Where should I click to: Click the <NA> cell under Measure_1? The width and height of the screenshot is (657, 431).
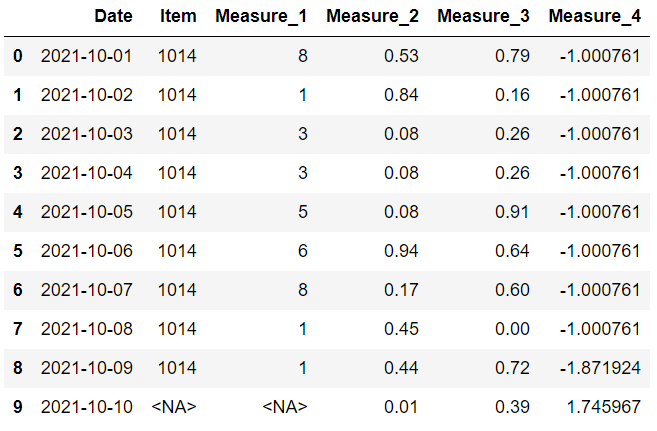[285, 407]
